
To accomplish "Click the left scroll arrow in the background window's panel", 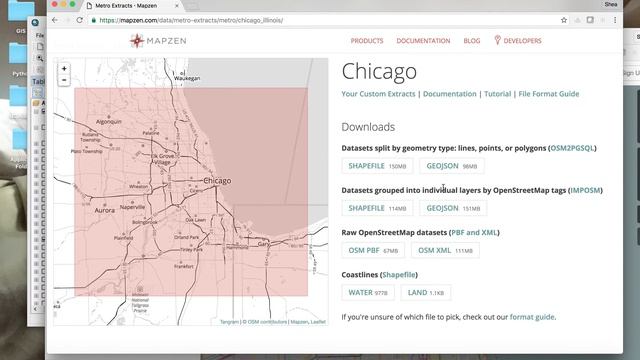I will pos(35,309).
